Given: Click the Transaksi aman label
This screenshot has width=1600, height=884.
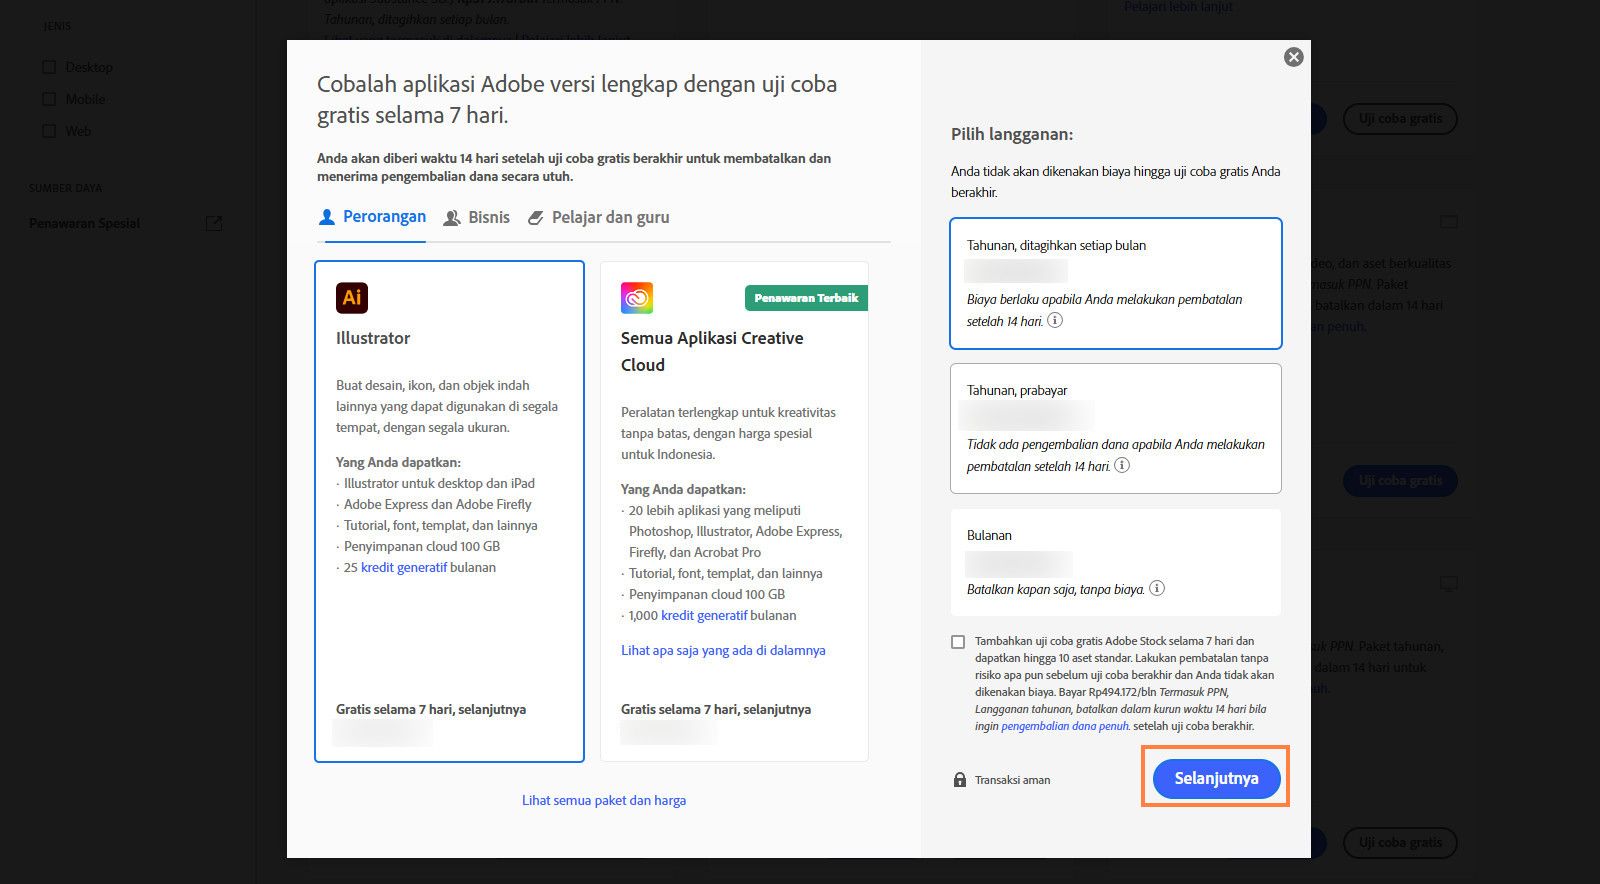Looking at the screenshot, I should (1013, 780).
